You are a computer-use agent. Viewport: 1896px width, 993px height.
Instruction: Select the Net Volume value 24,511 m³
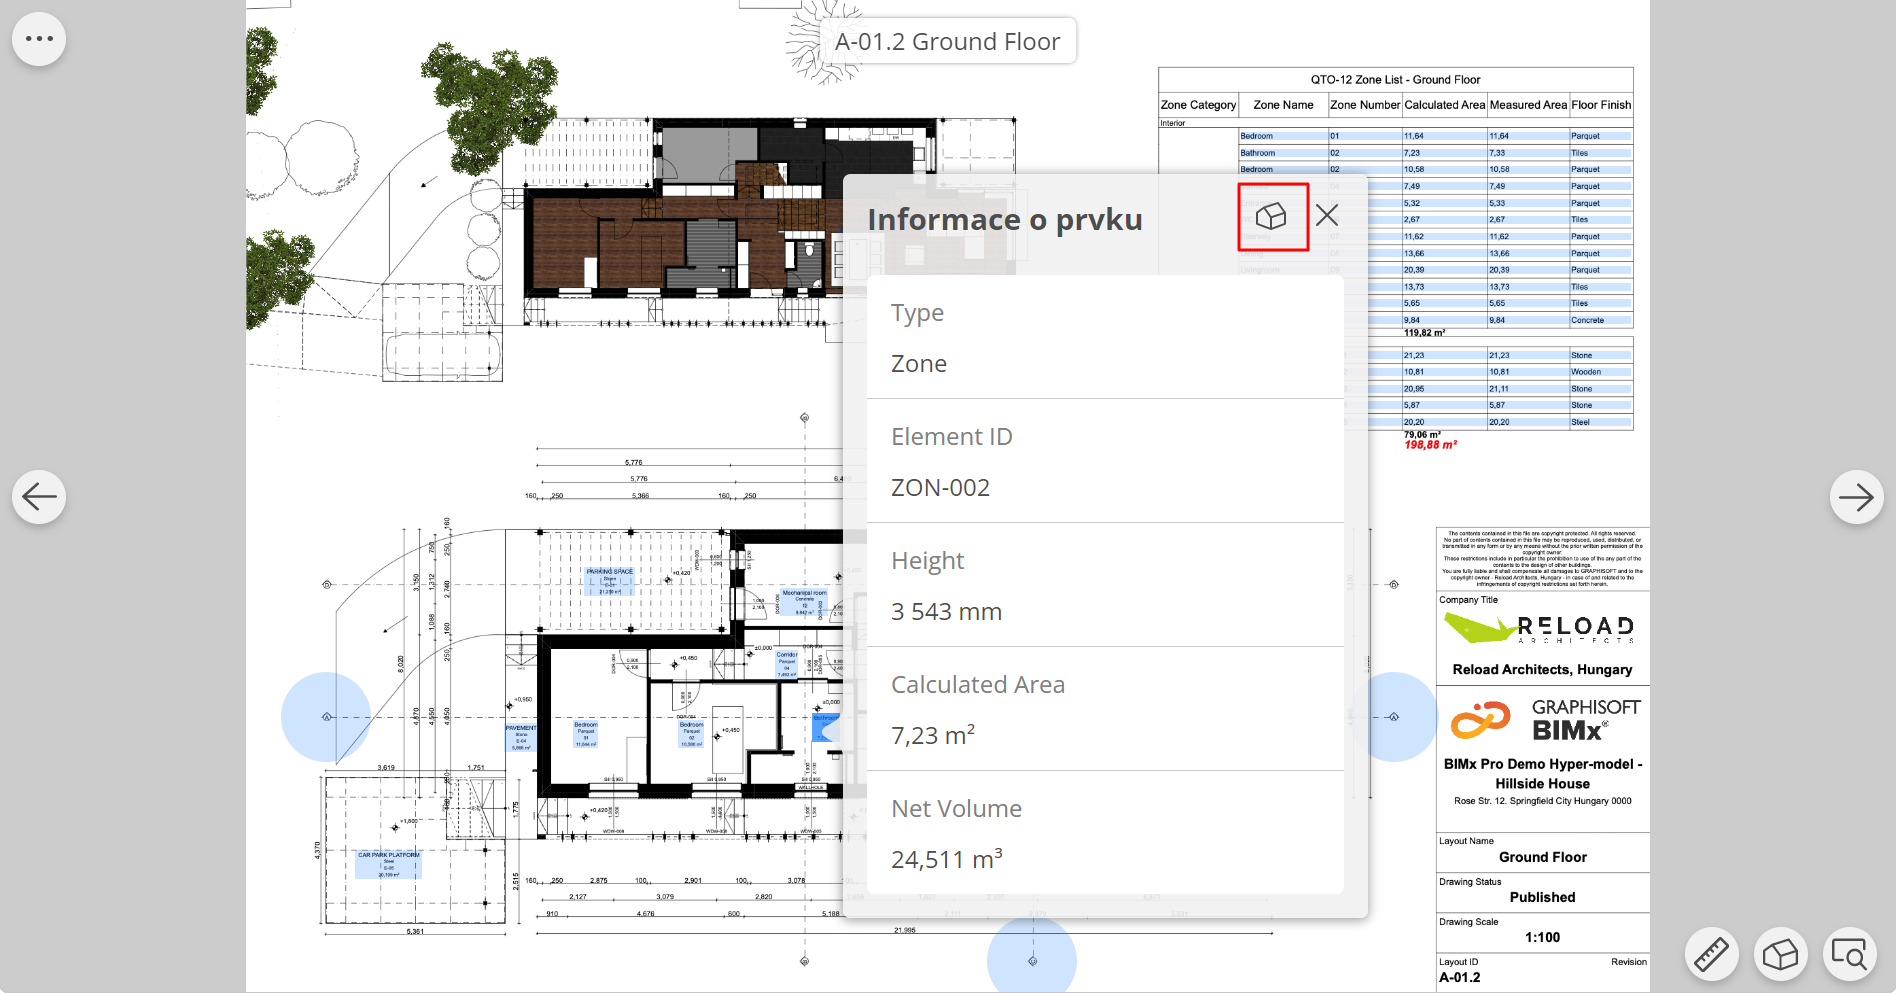pyautogui.click(x=946, y=859)
